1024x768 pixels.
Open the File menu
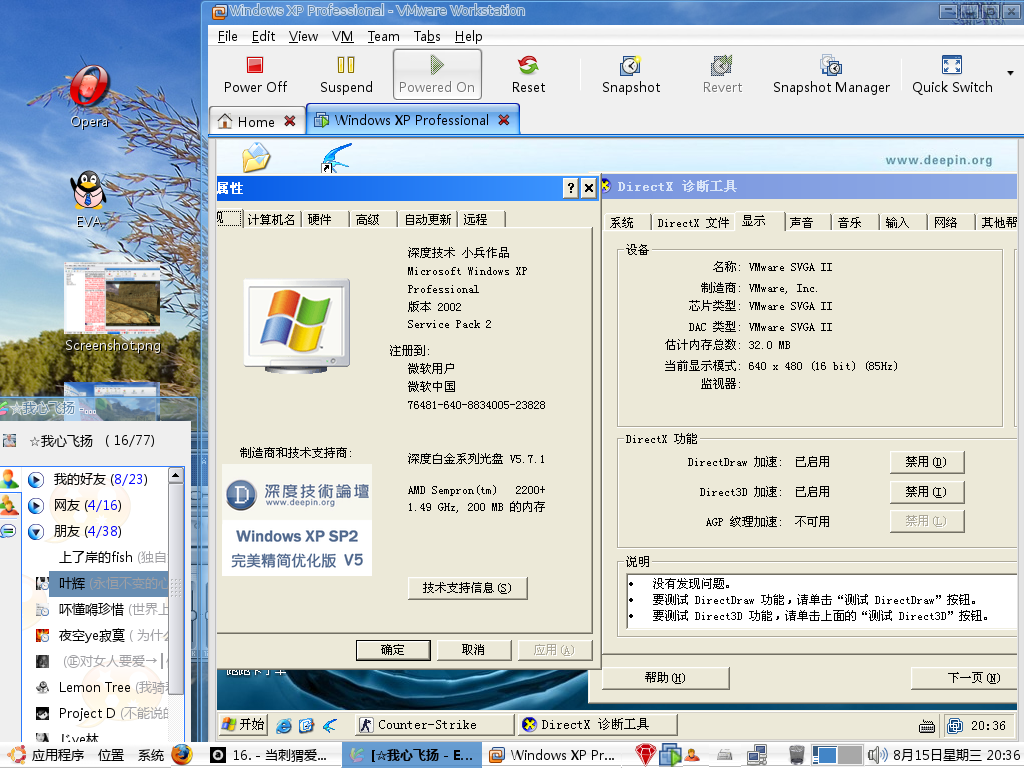tap(227, 36)
